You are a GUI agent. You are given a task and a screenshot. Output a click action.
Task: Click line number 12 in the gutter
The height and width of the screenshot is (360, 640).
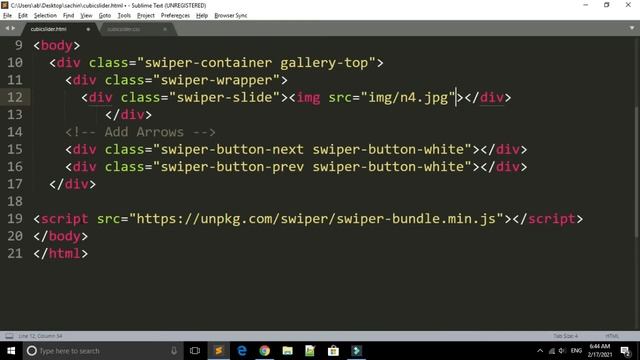[15, 97]
